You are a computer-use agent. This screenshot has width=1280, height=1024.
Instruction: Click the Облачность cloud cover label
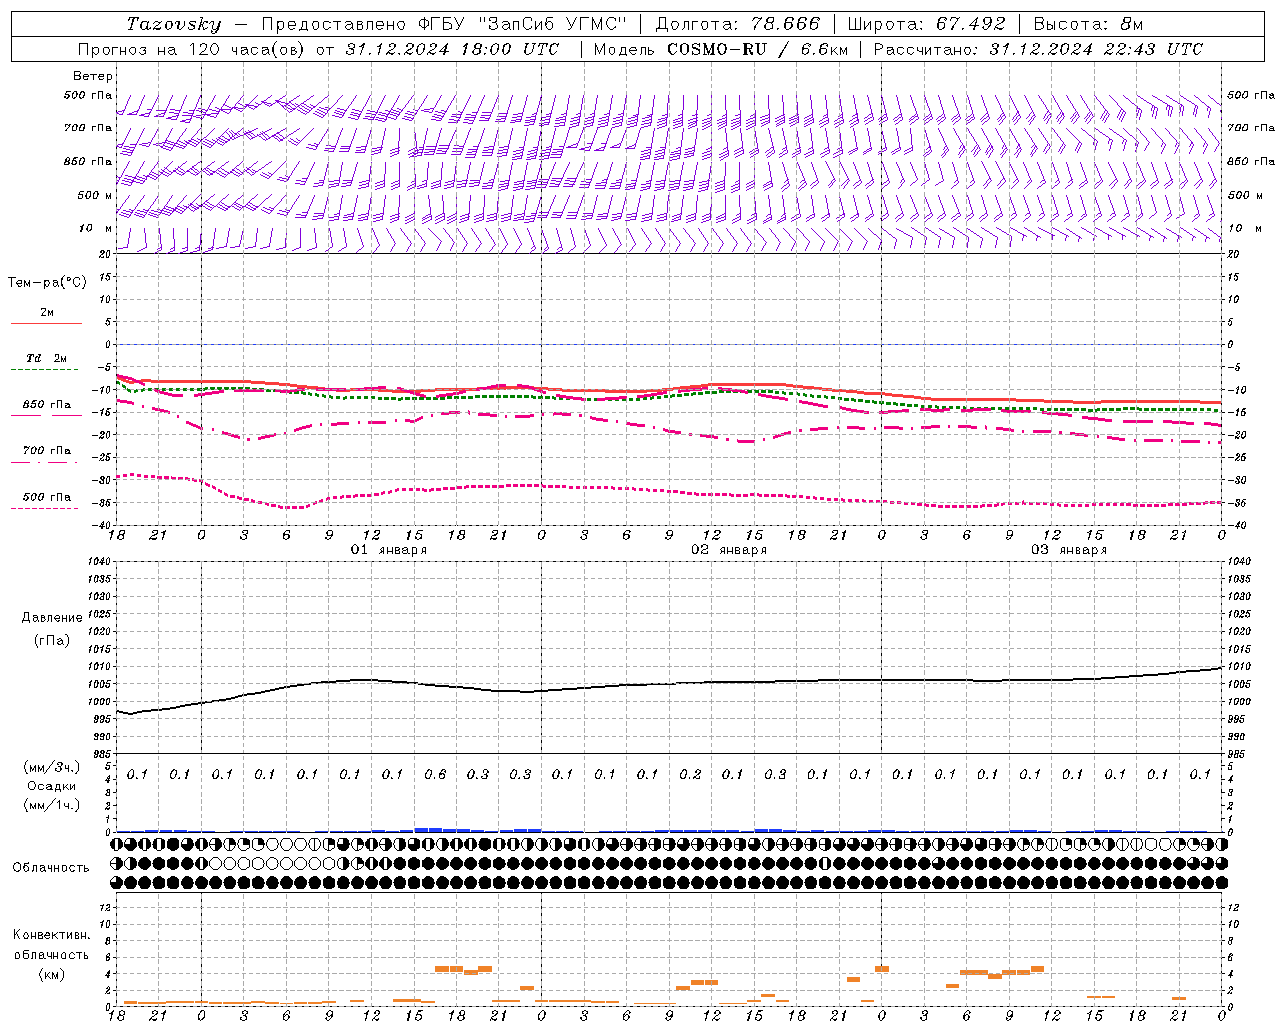51,867
